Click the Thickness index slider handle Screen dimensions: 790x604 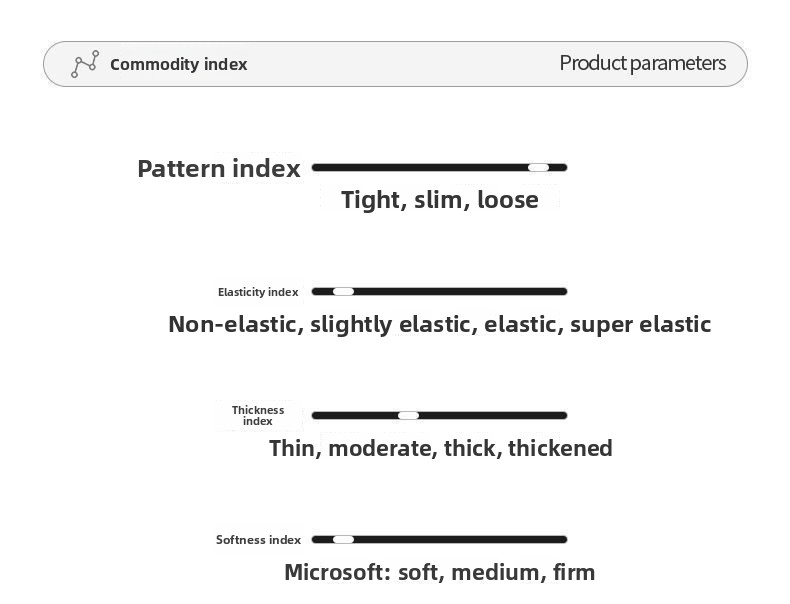click(408, 415)
